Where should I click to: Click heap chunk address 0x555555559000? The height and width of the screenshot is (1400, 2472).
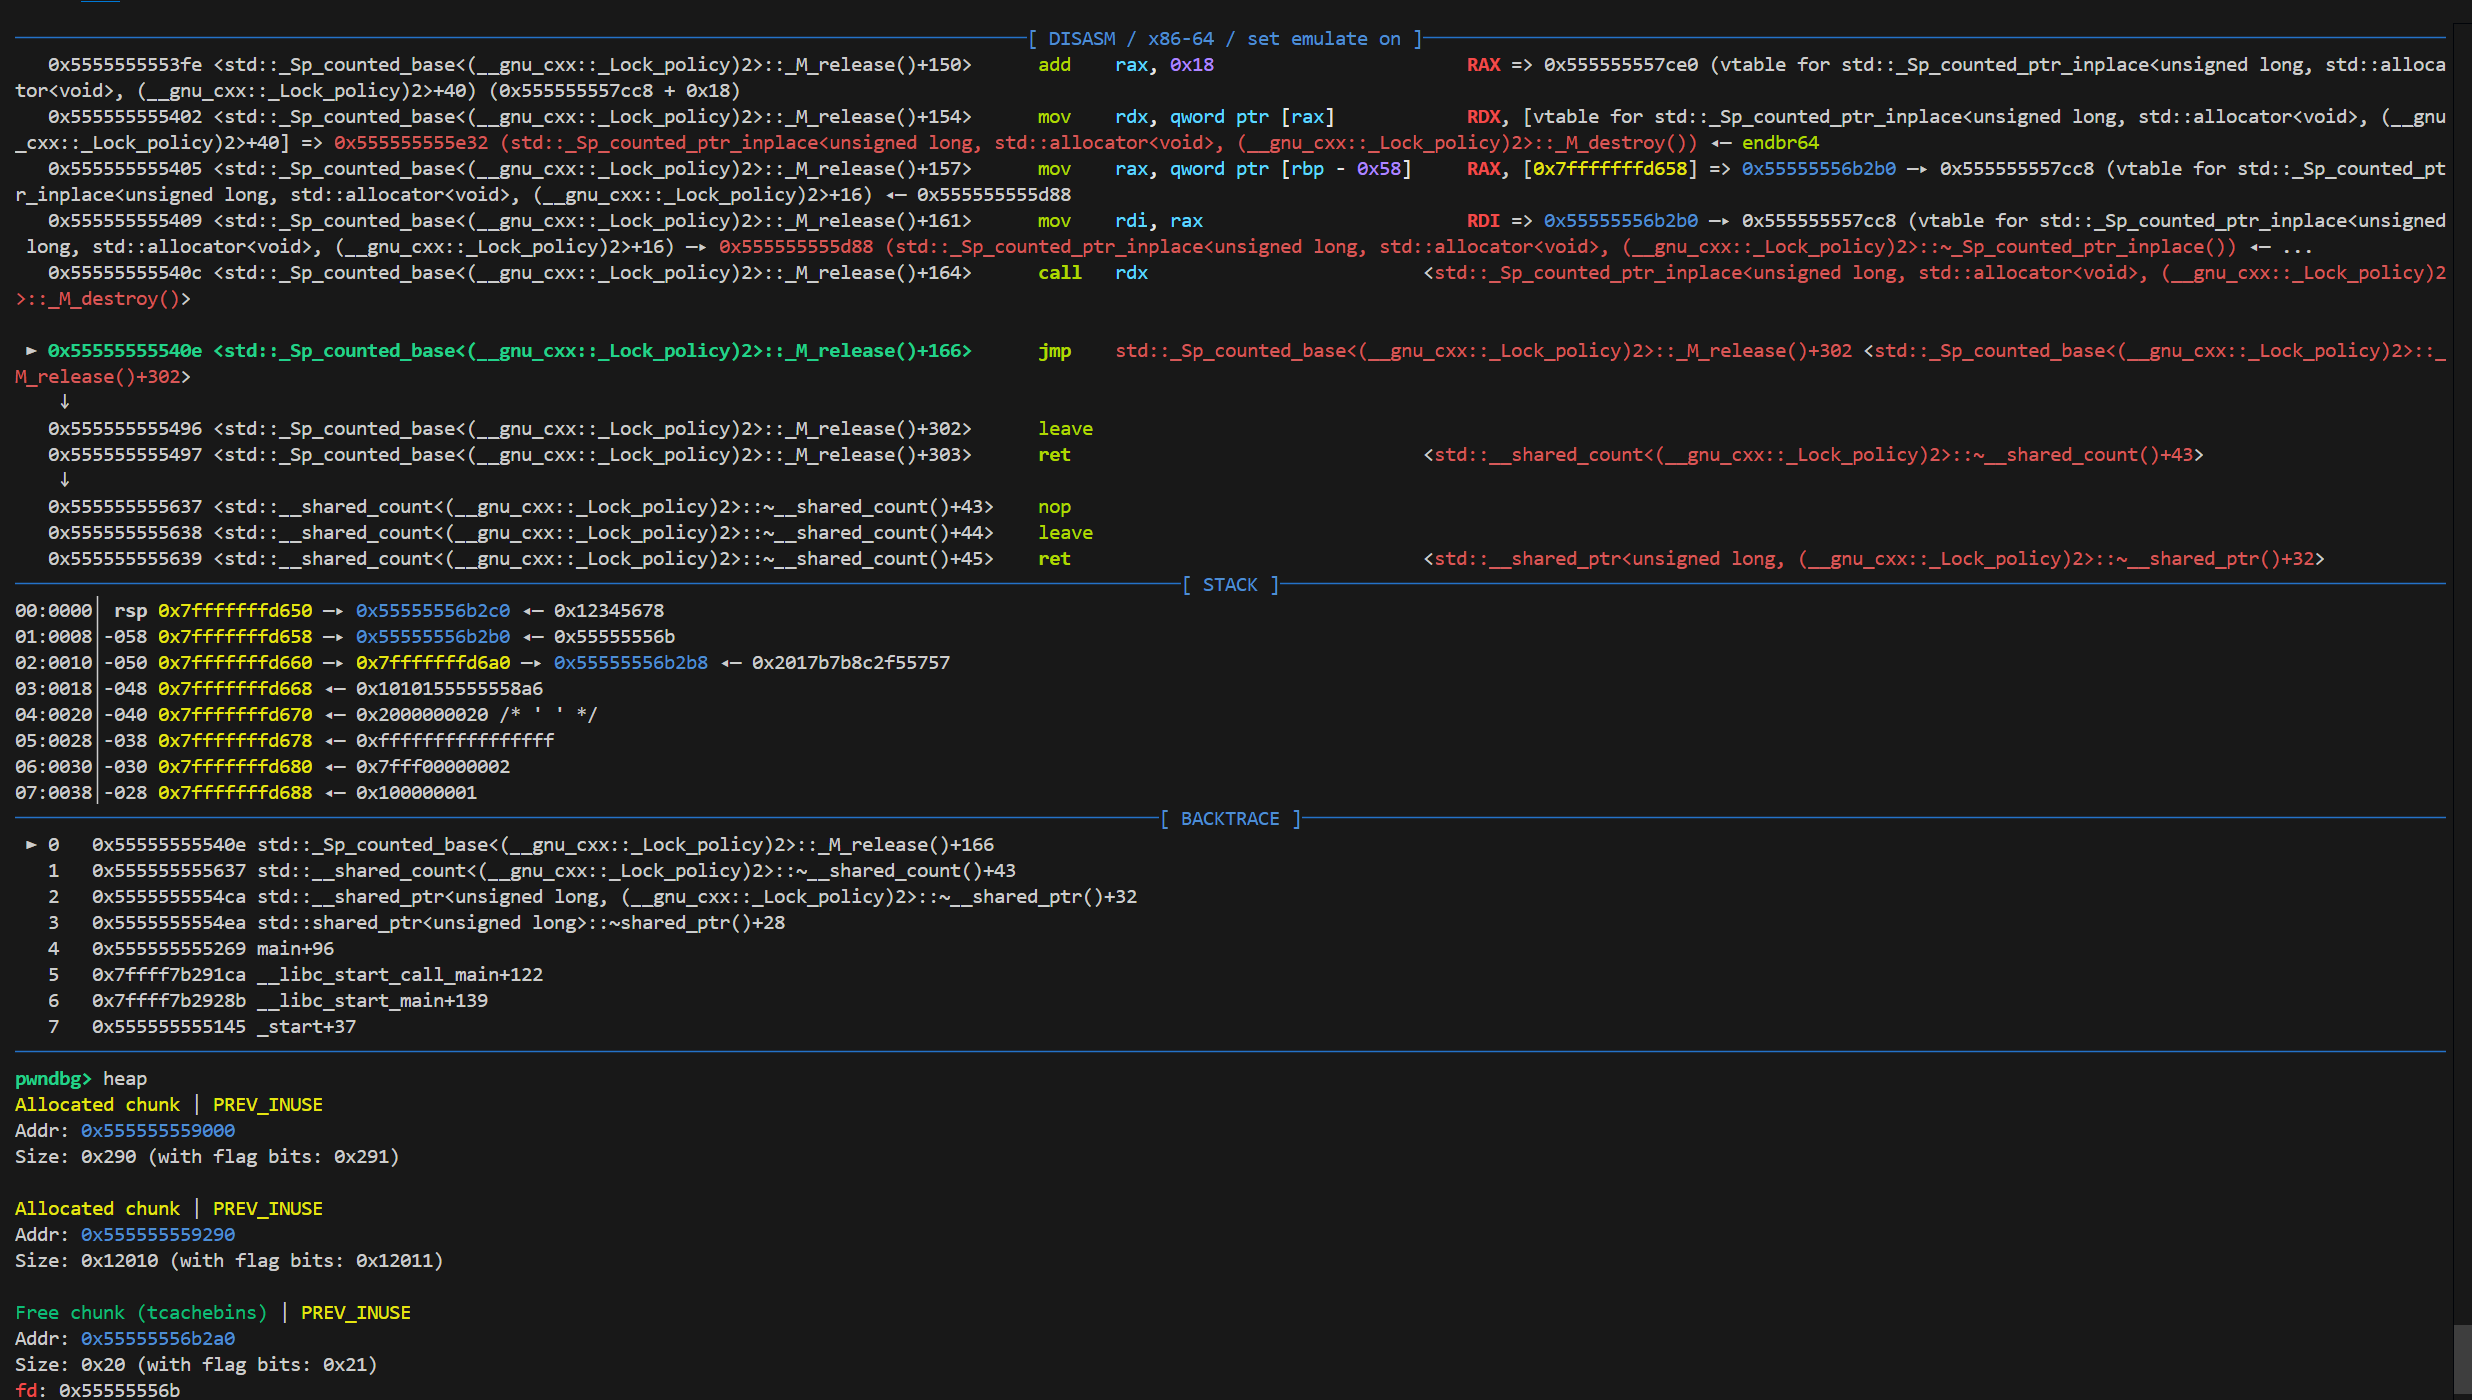(x=158, y=1131)
